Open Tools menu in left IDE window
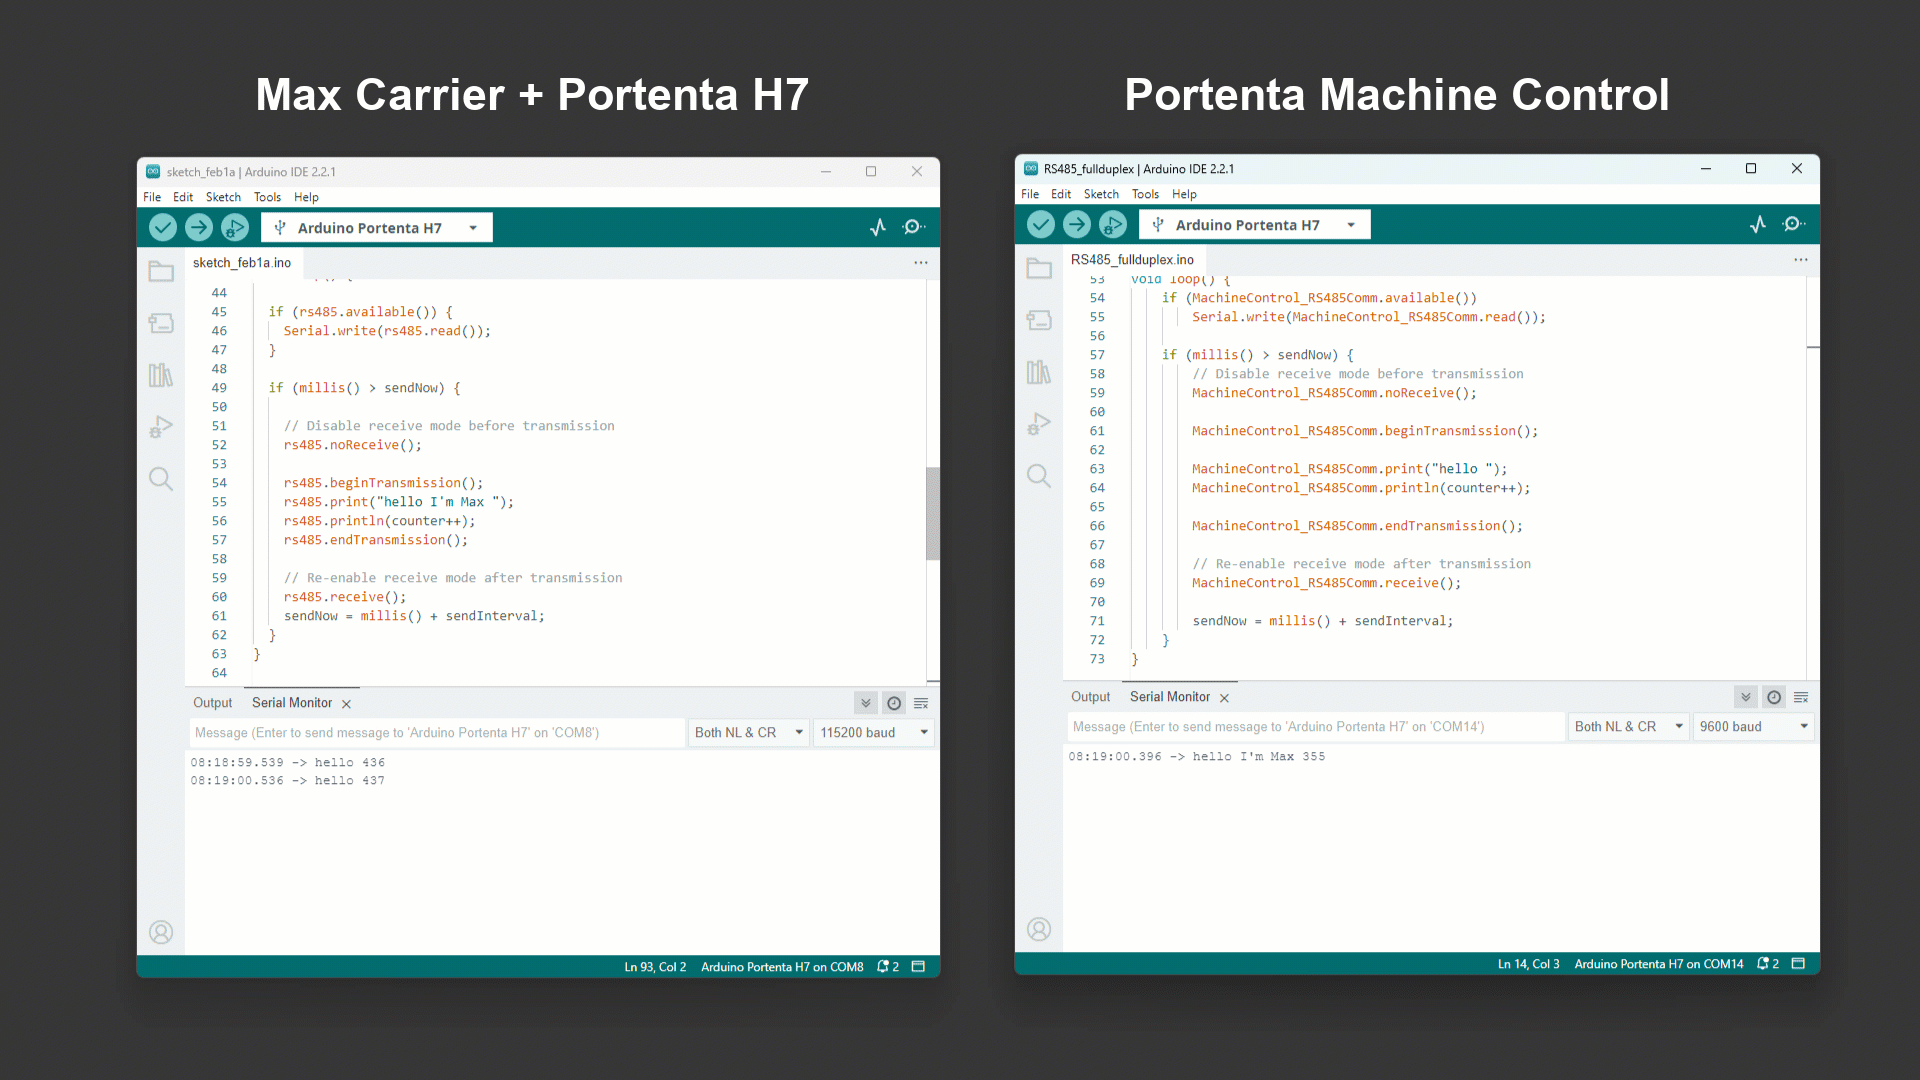Viewport: 1920px width, 1080px height. pyautogui.click(x=267, y=197)
